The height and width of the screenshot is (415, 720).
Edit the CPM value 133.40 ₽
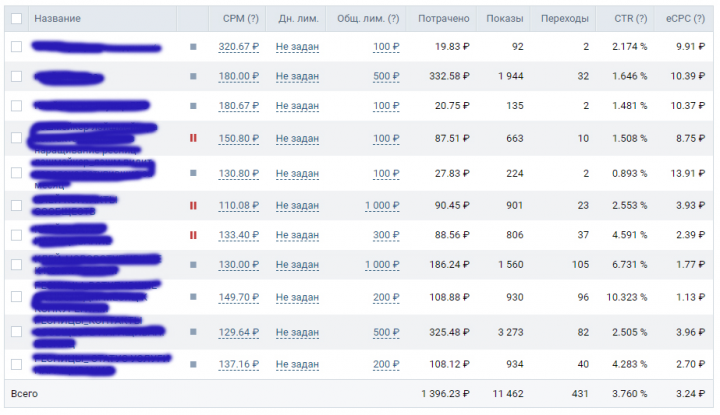point(239,235)
